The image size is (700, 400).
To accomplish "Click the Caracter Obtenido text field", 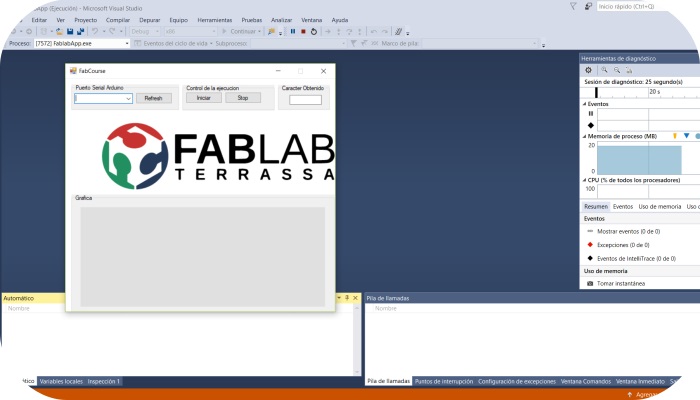I will point(305,100).
